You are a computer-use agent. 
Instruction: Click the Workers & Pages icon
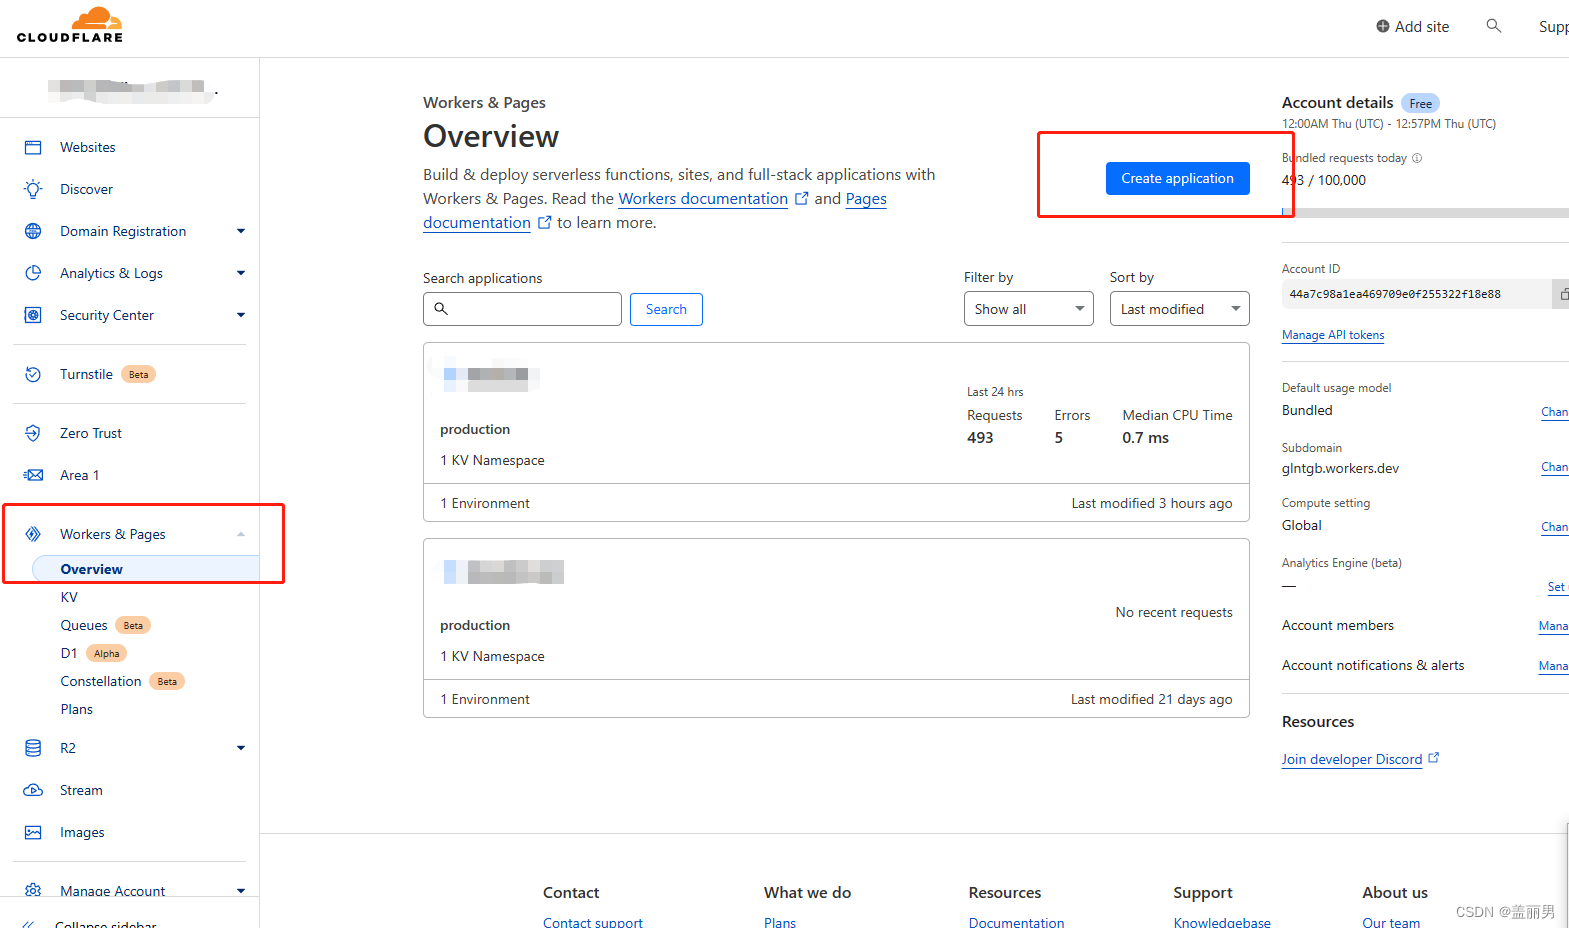[33, 534]
